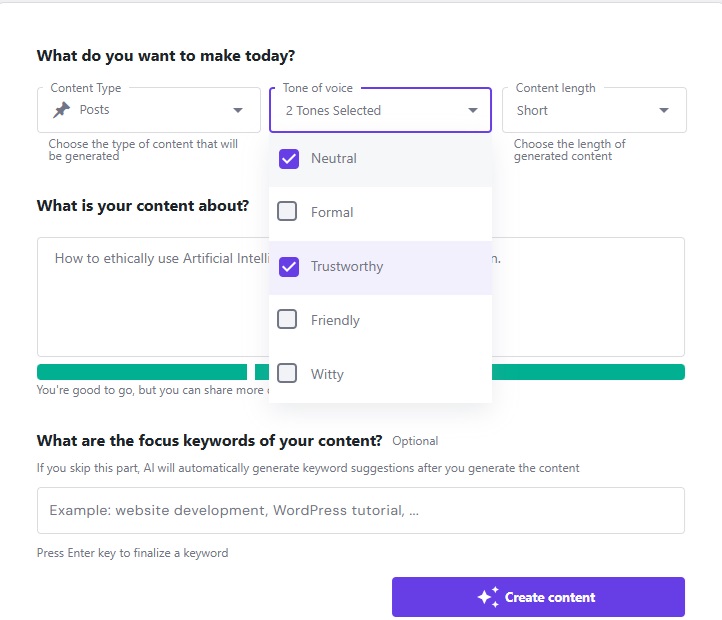Image resolution: width=722 pixels, height=620 pixels.
Task: Choose the Witty option label
Action: tap(327, 374)
